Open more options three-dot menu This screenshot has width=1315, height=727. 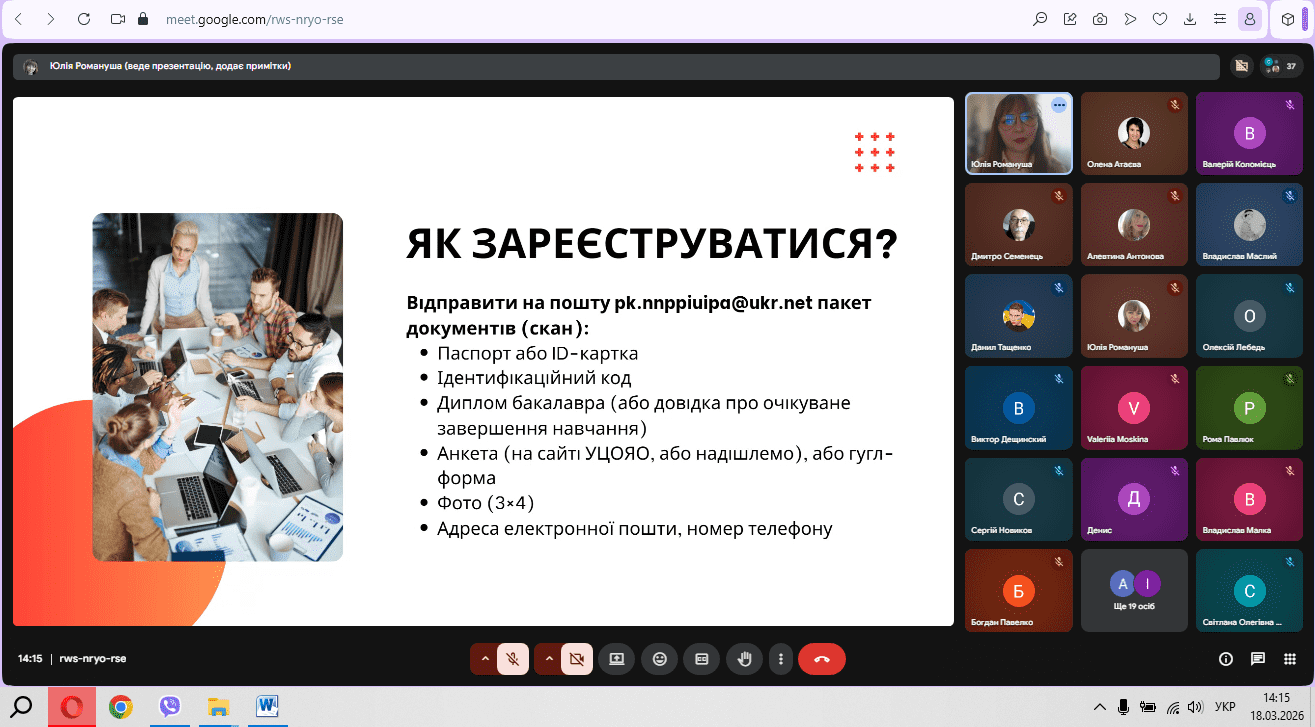[781, 659]
